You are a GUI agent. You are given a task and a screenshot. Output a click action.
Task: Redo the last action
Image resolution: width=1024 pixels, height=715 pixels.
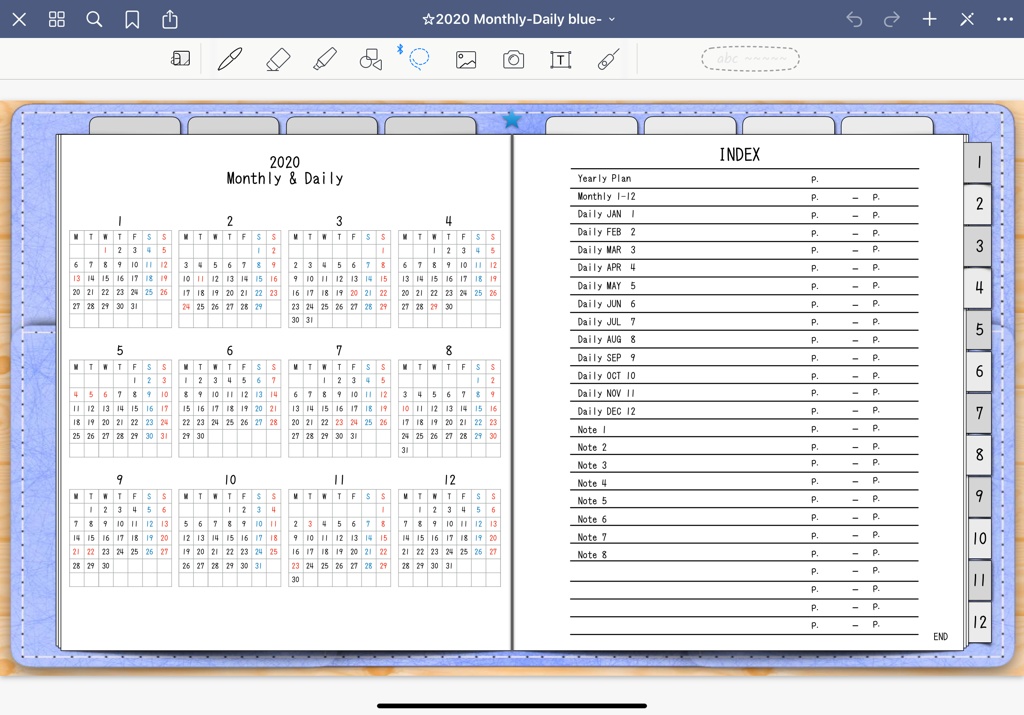click(x=891, y=20)
